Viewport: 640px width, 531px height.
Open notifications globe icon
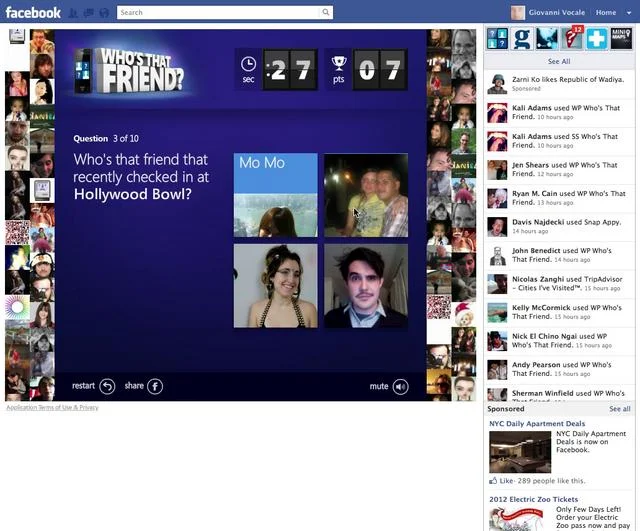click(104, 13)
